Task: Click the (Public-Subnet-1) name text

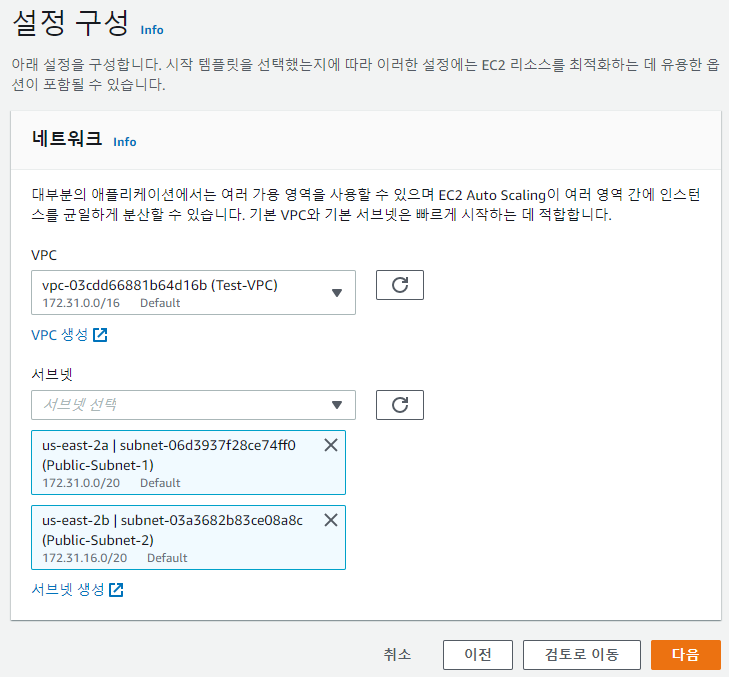Action: coord(98,465)
